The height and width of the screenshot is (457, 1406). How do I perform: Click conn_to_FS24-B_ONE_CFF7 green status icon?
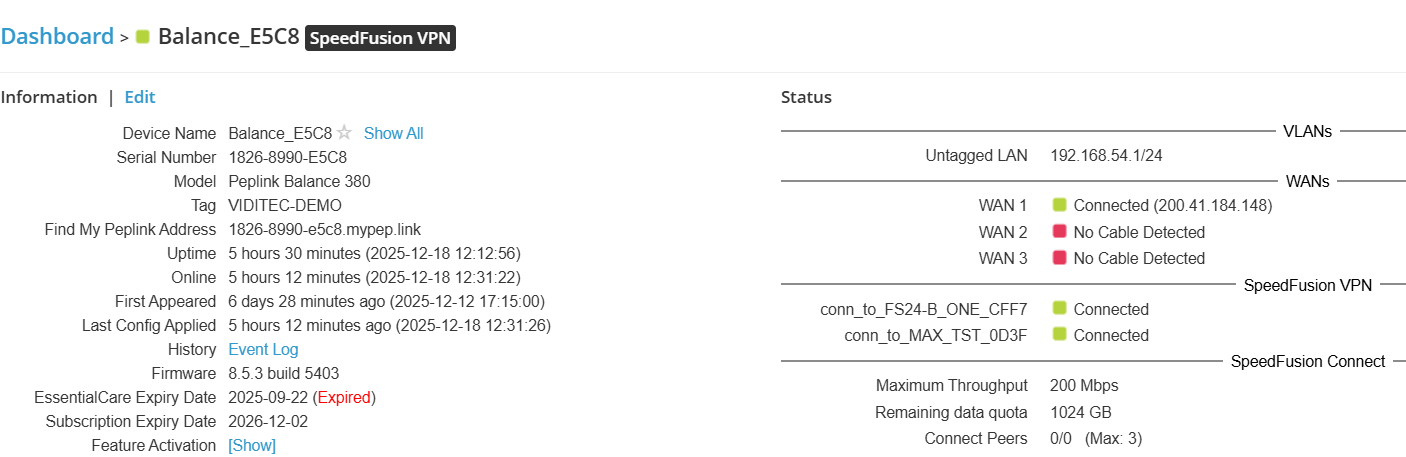1060,309
